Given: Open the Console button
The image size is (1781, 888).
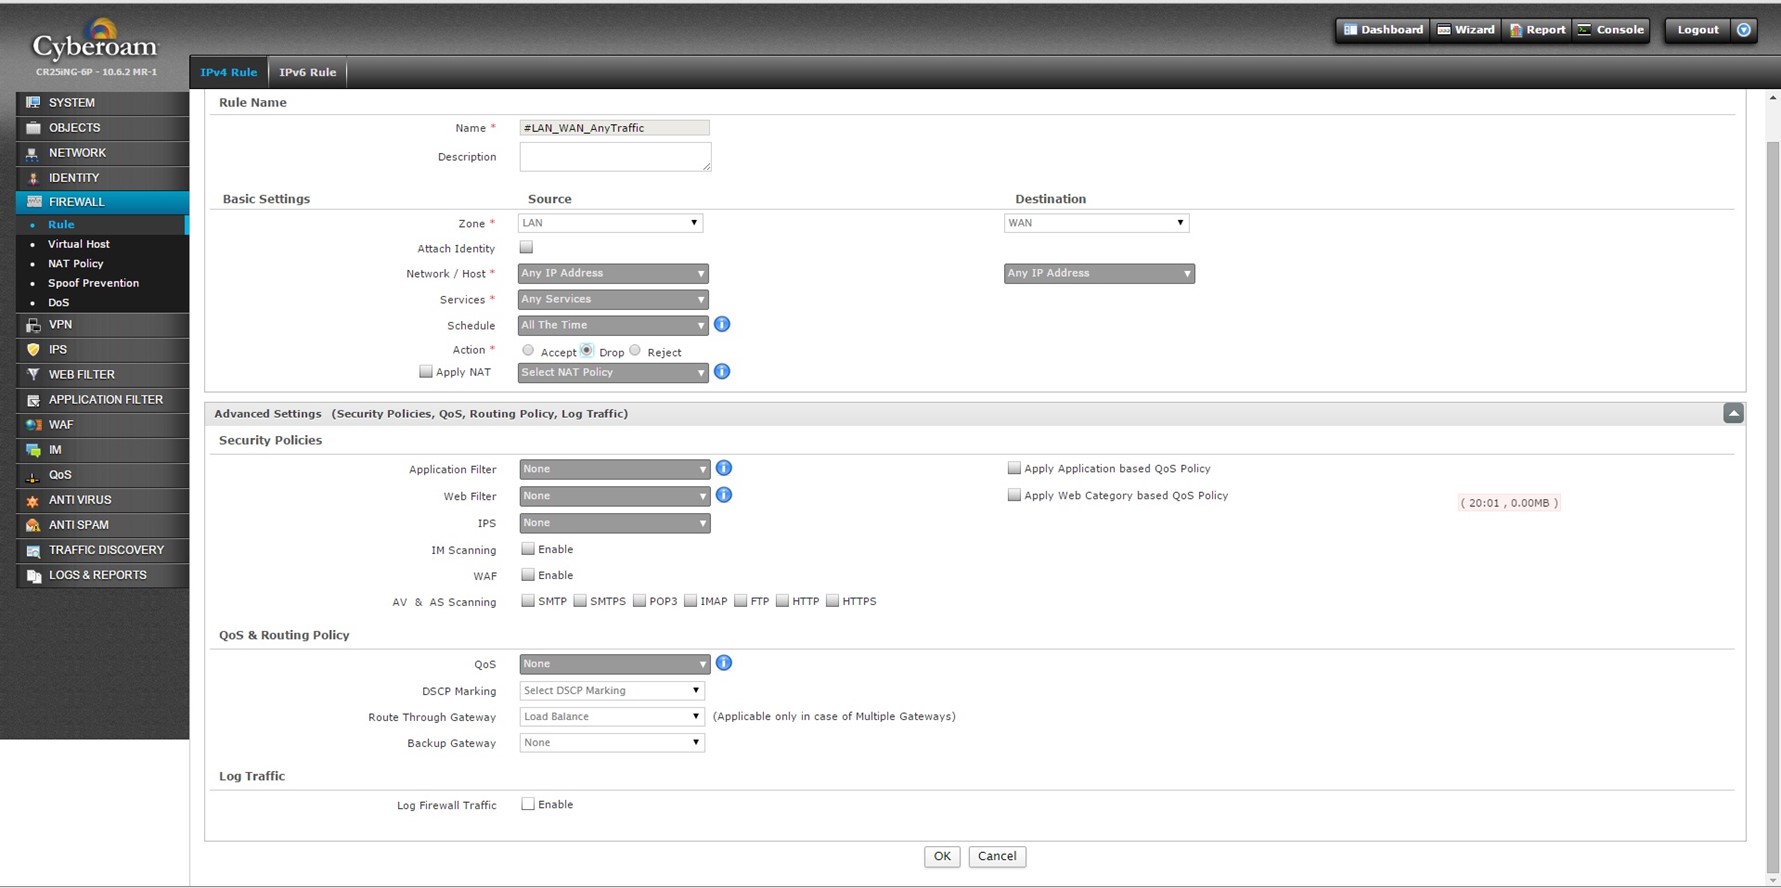Looking at the screenshot, I should click(x=1611, y=30).
